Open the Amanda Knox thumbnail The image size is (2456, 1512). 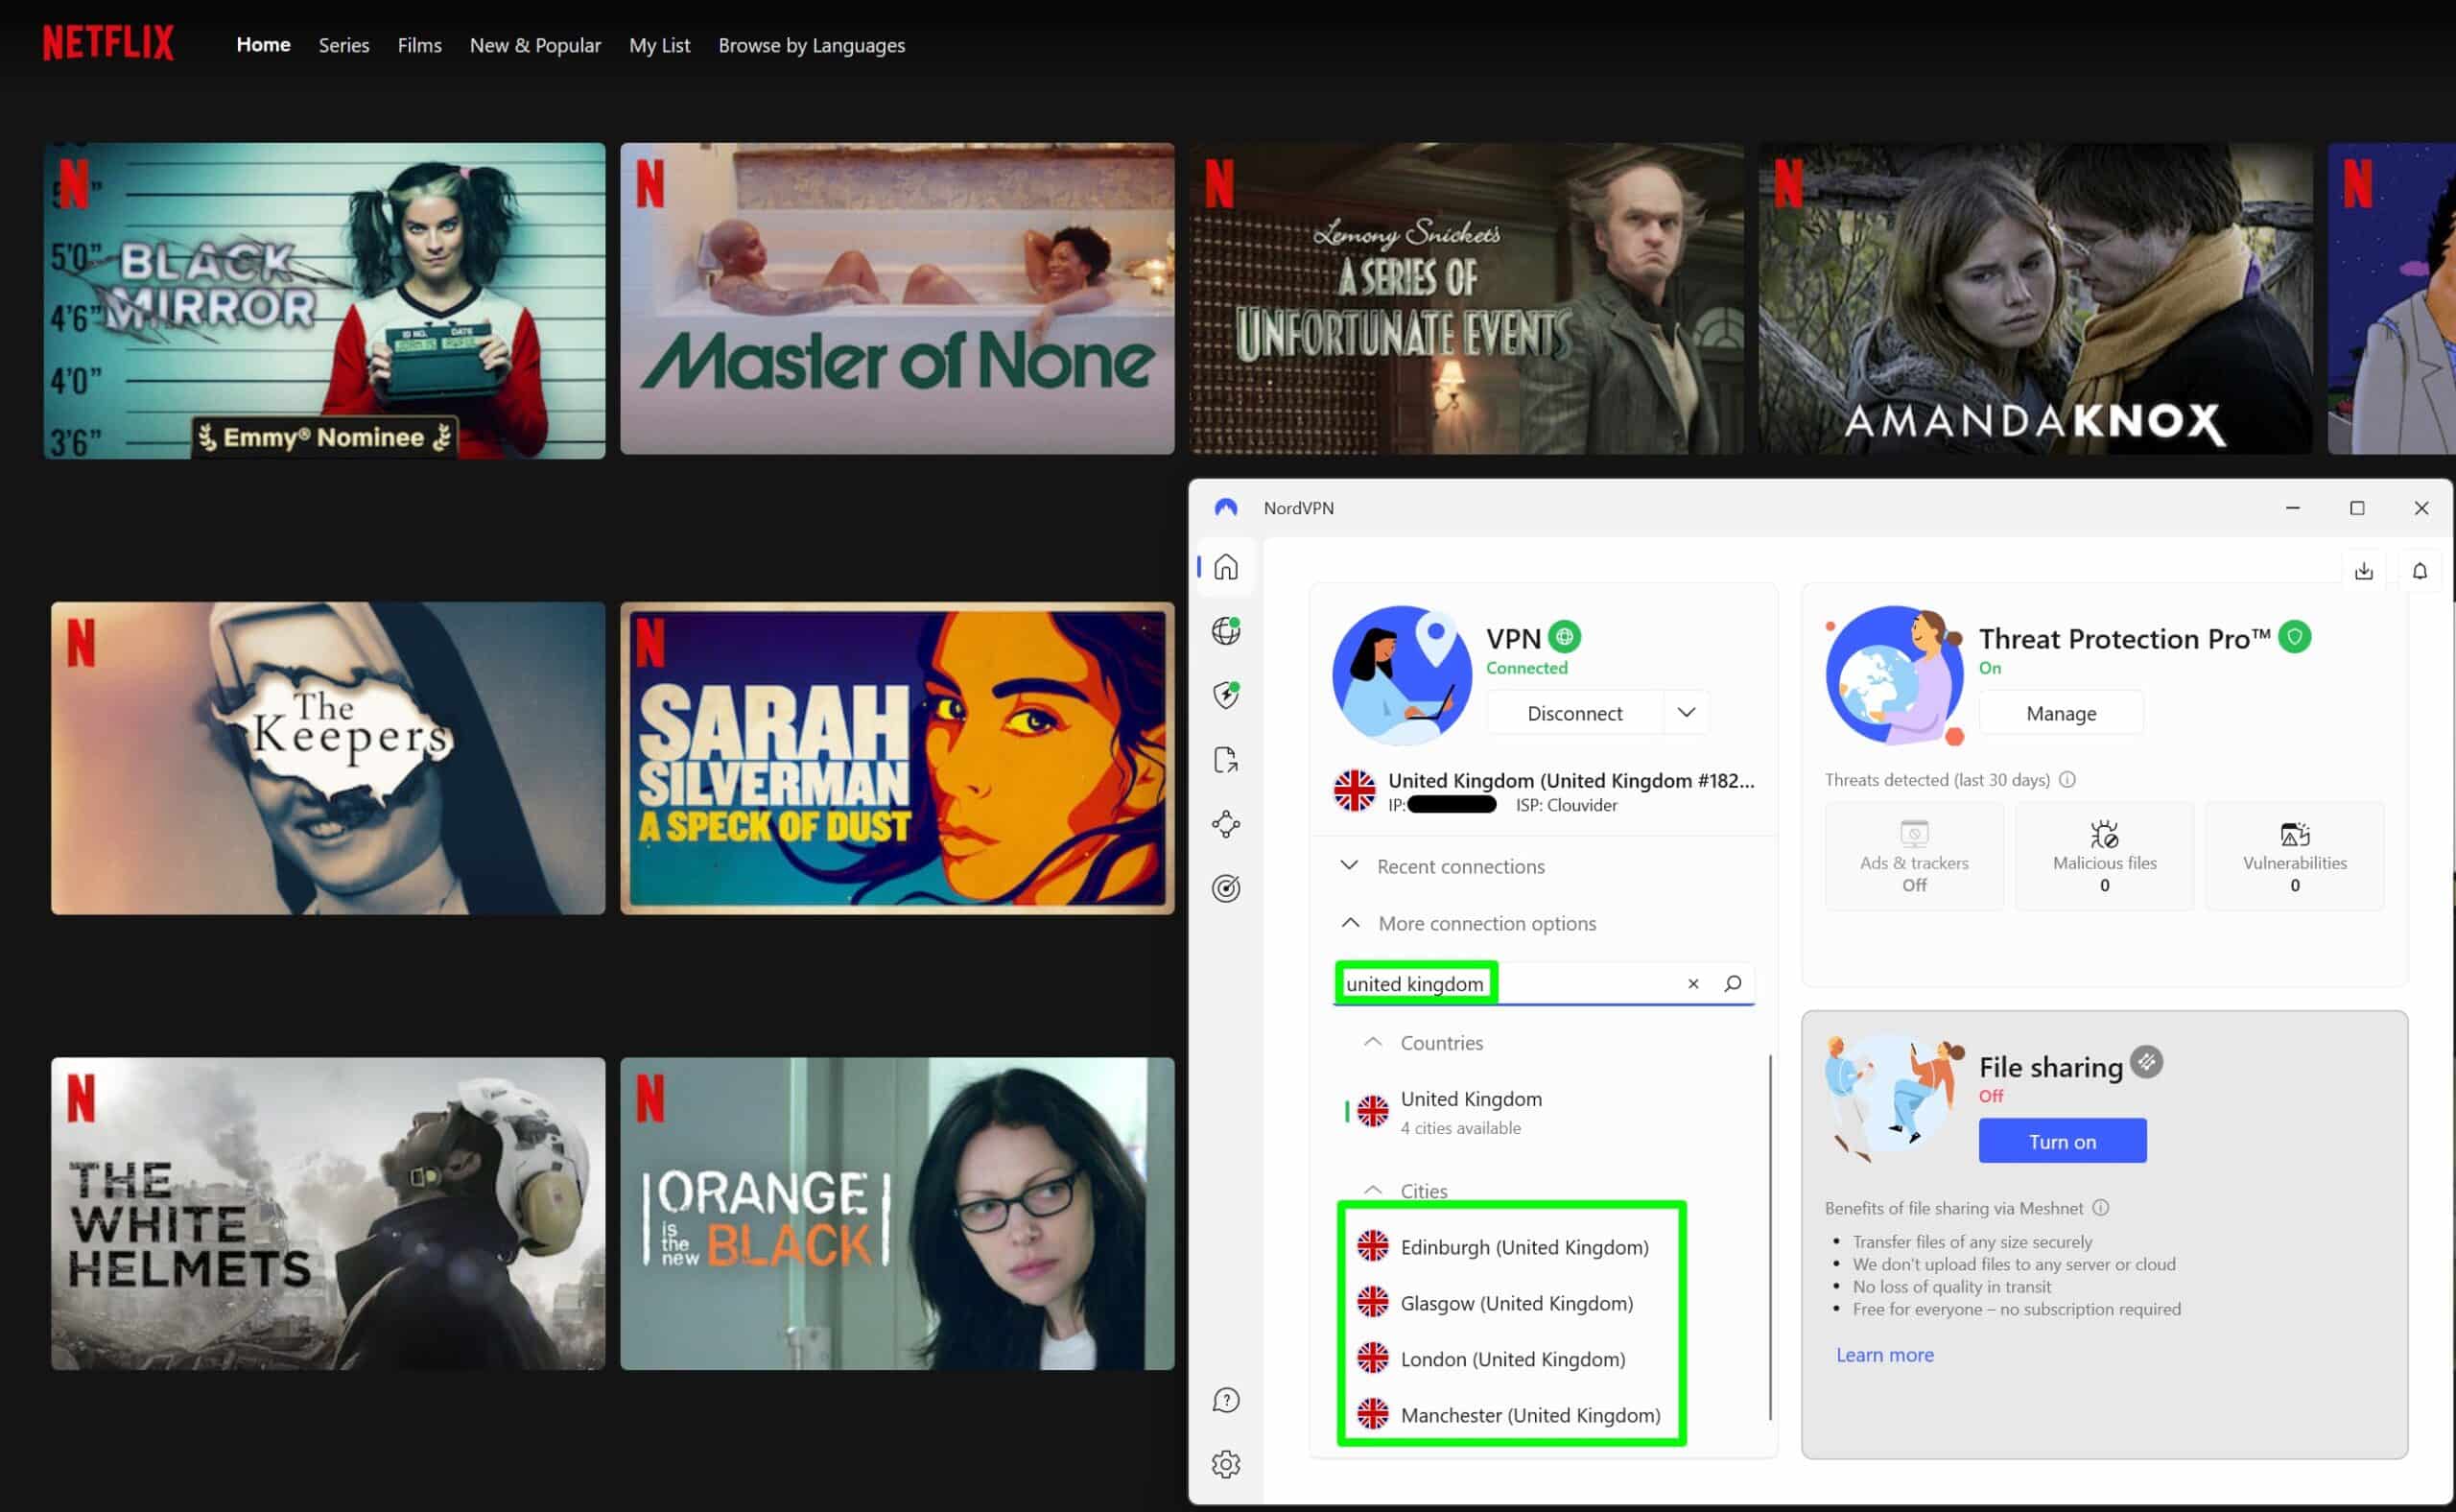(x=2035, y=298)
